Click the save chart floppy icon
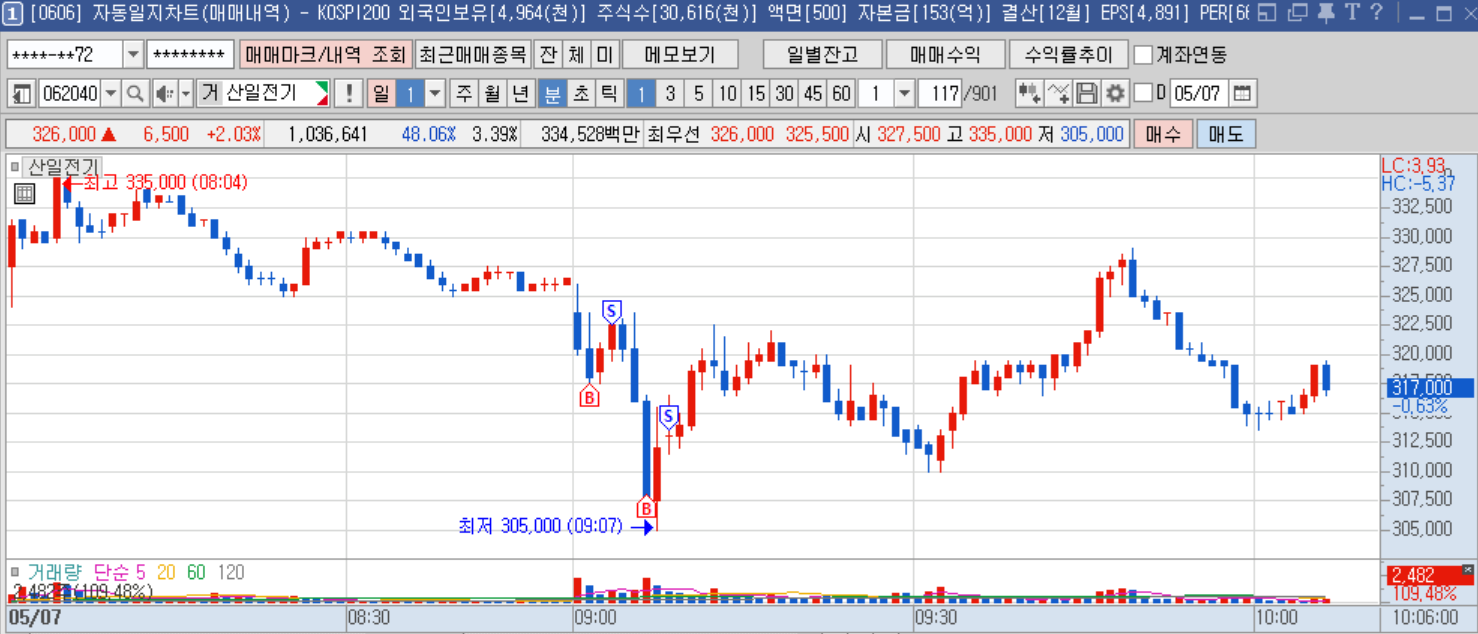The width and height of the screenshot is (1478, 634). (1087, 94)
